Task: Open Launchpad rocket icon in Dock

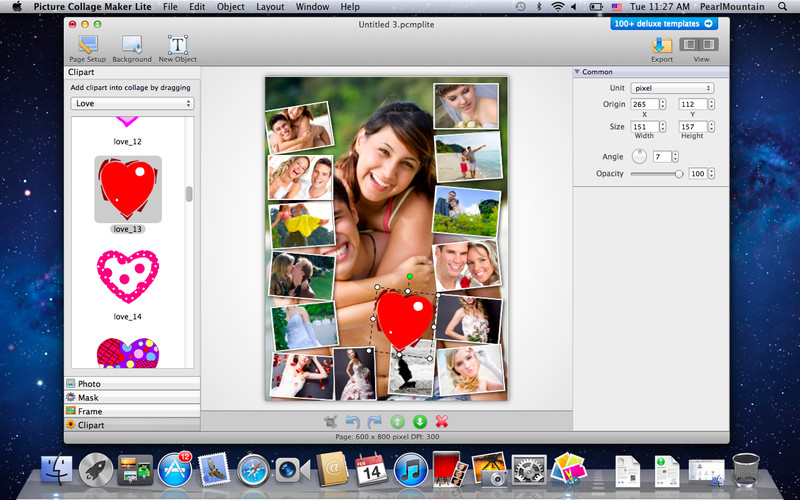Action: (96, 469)
